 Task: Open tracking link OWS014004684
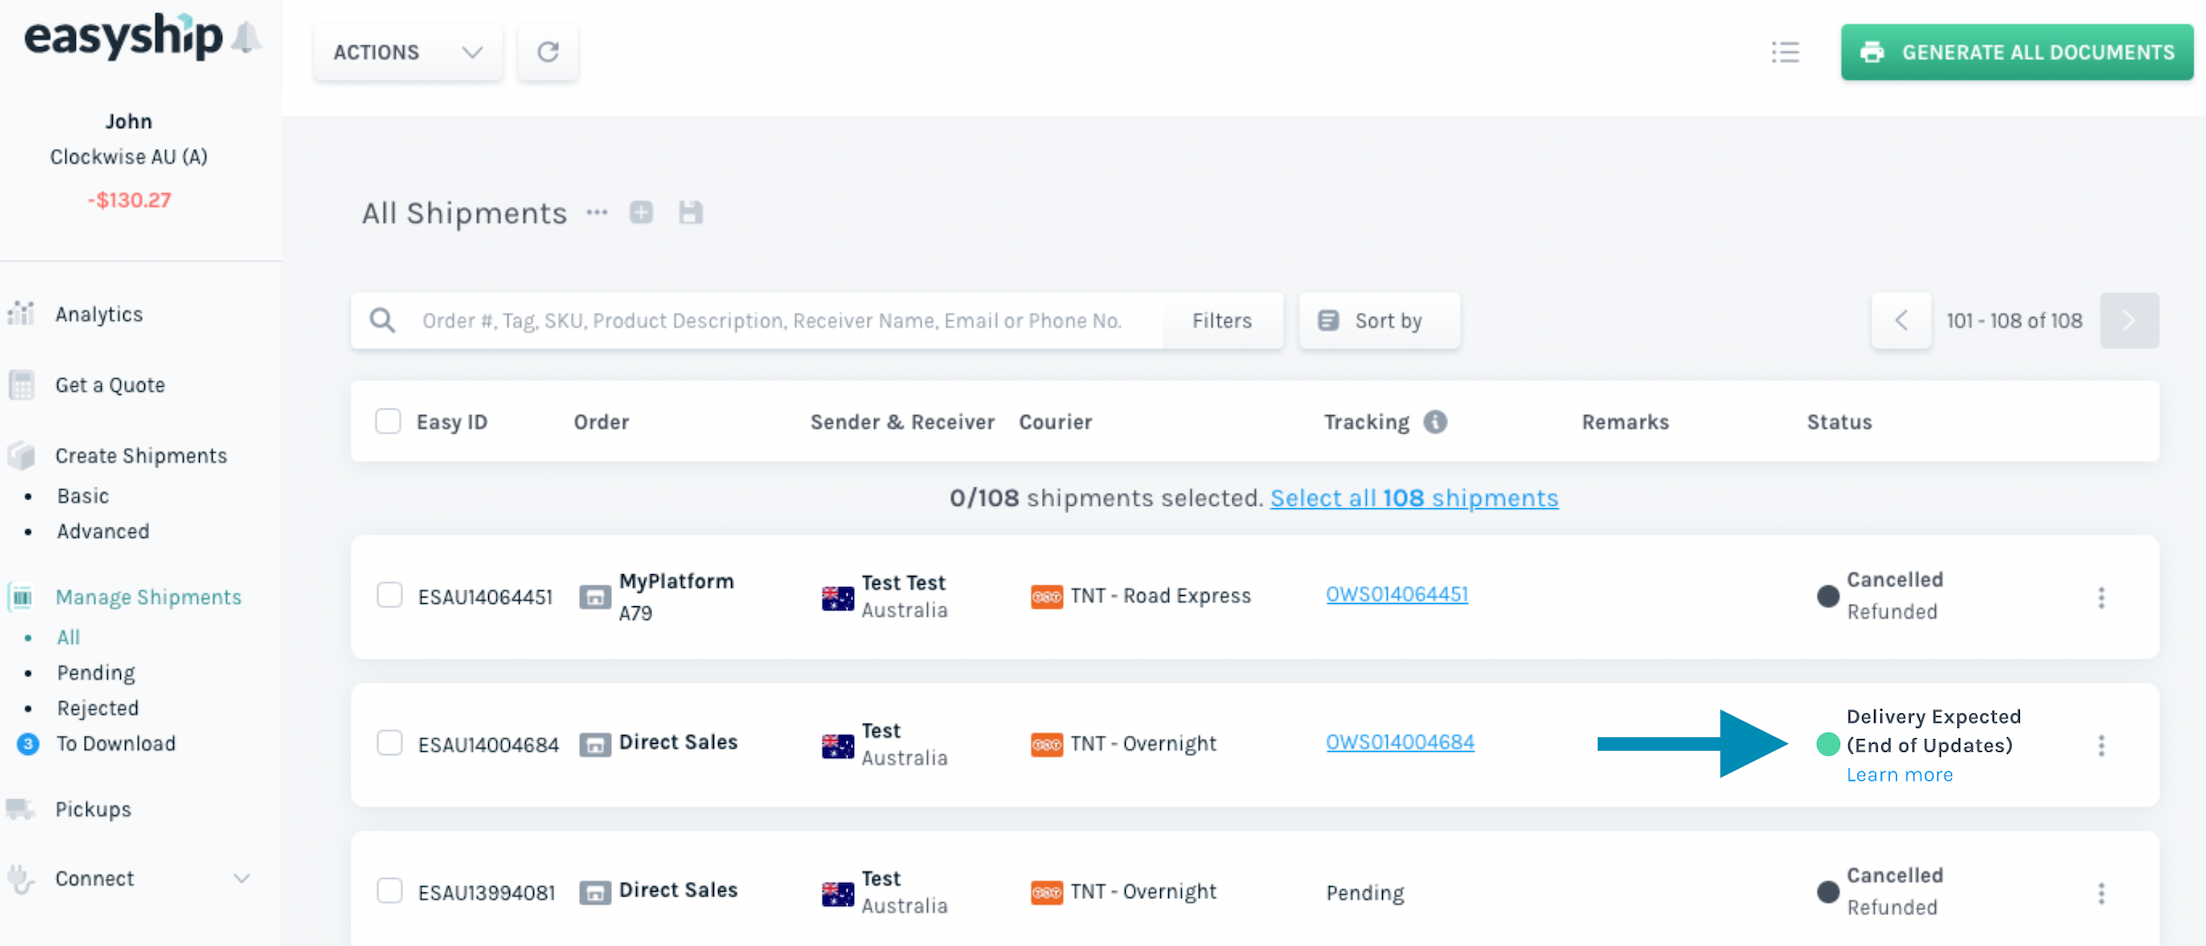pos(1400,742)
